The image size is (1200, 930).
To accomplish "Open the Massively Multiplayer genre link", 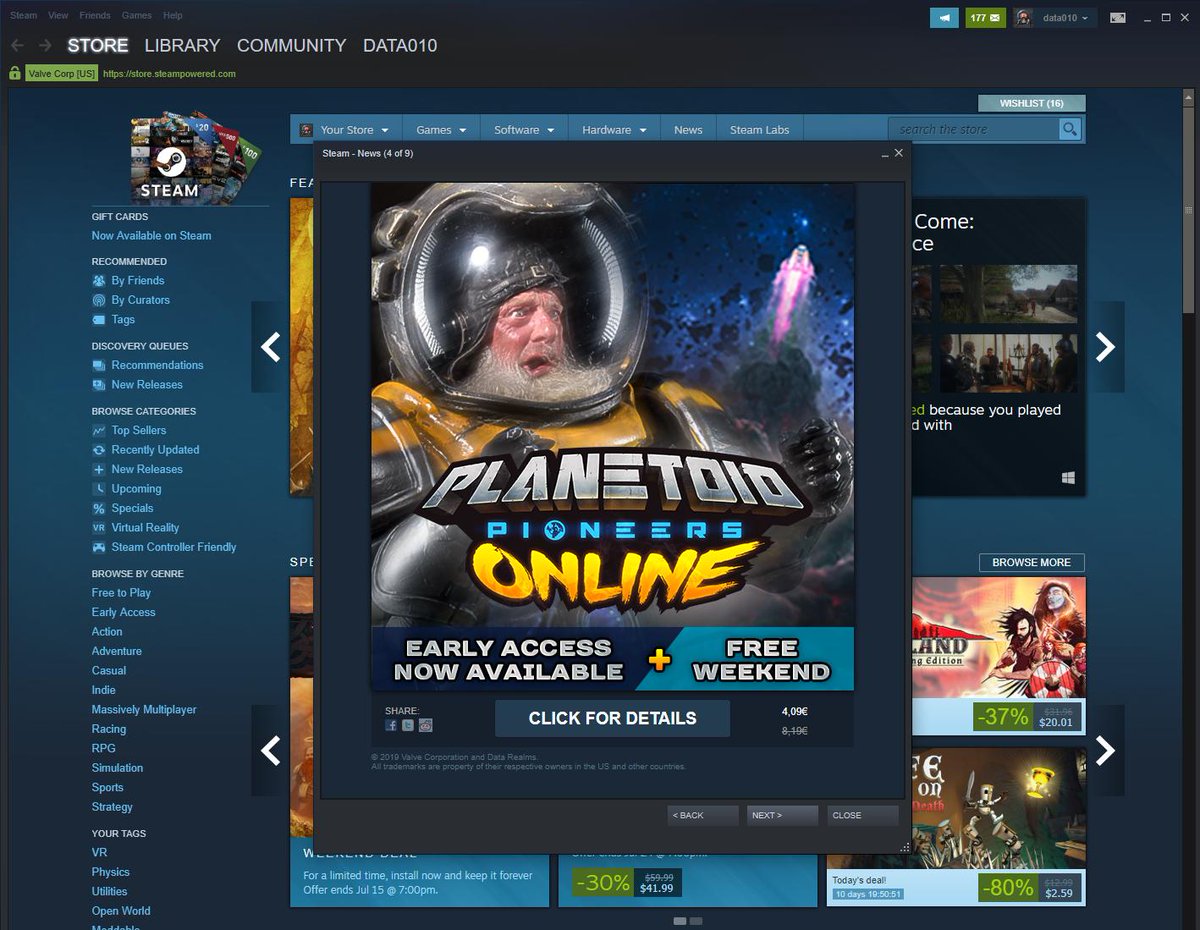I will (144, 710).
